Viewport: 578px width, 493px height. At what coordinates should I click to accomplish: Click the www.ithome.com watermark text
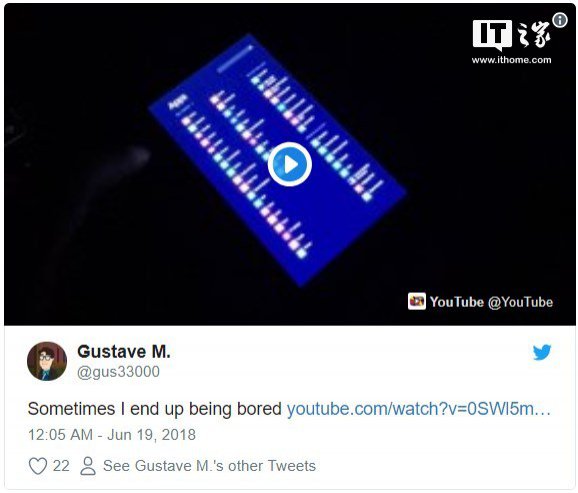point(512,60)
